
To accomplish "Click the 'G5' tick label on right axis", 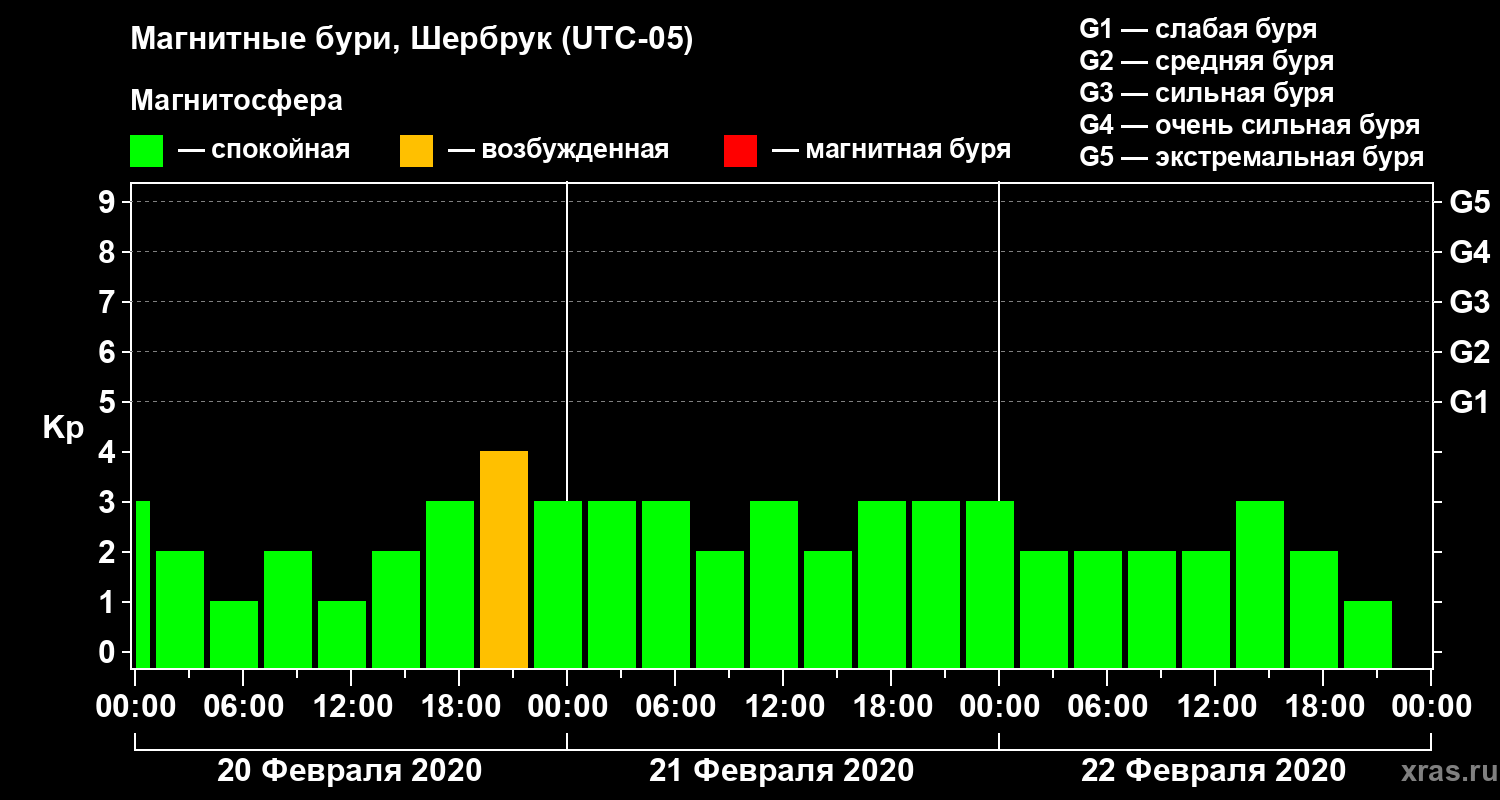I will point(1469,202).
